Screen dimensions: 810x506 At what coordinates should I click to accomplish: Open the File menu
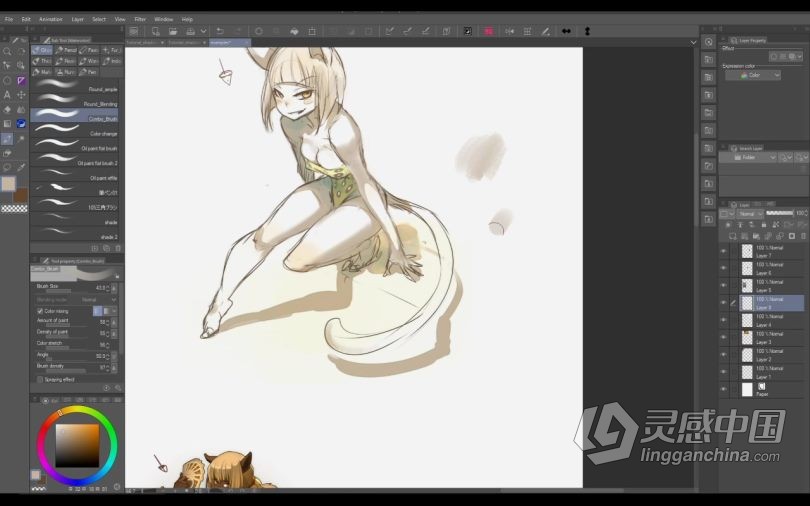pos(9,19)
